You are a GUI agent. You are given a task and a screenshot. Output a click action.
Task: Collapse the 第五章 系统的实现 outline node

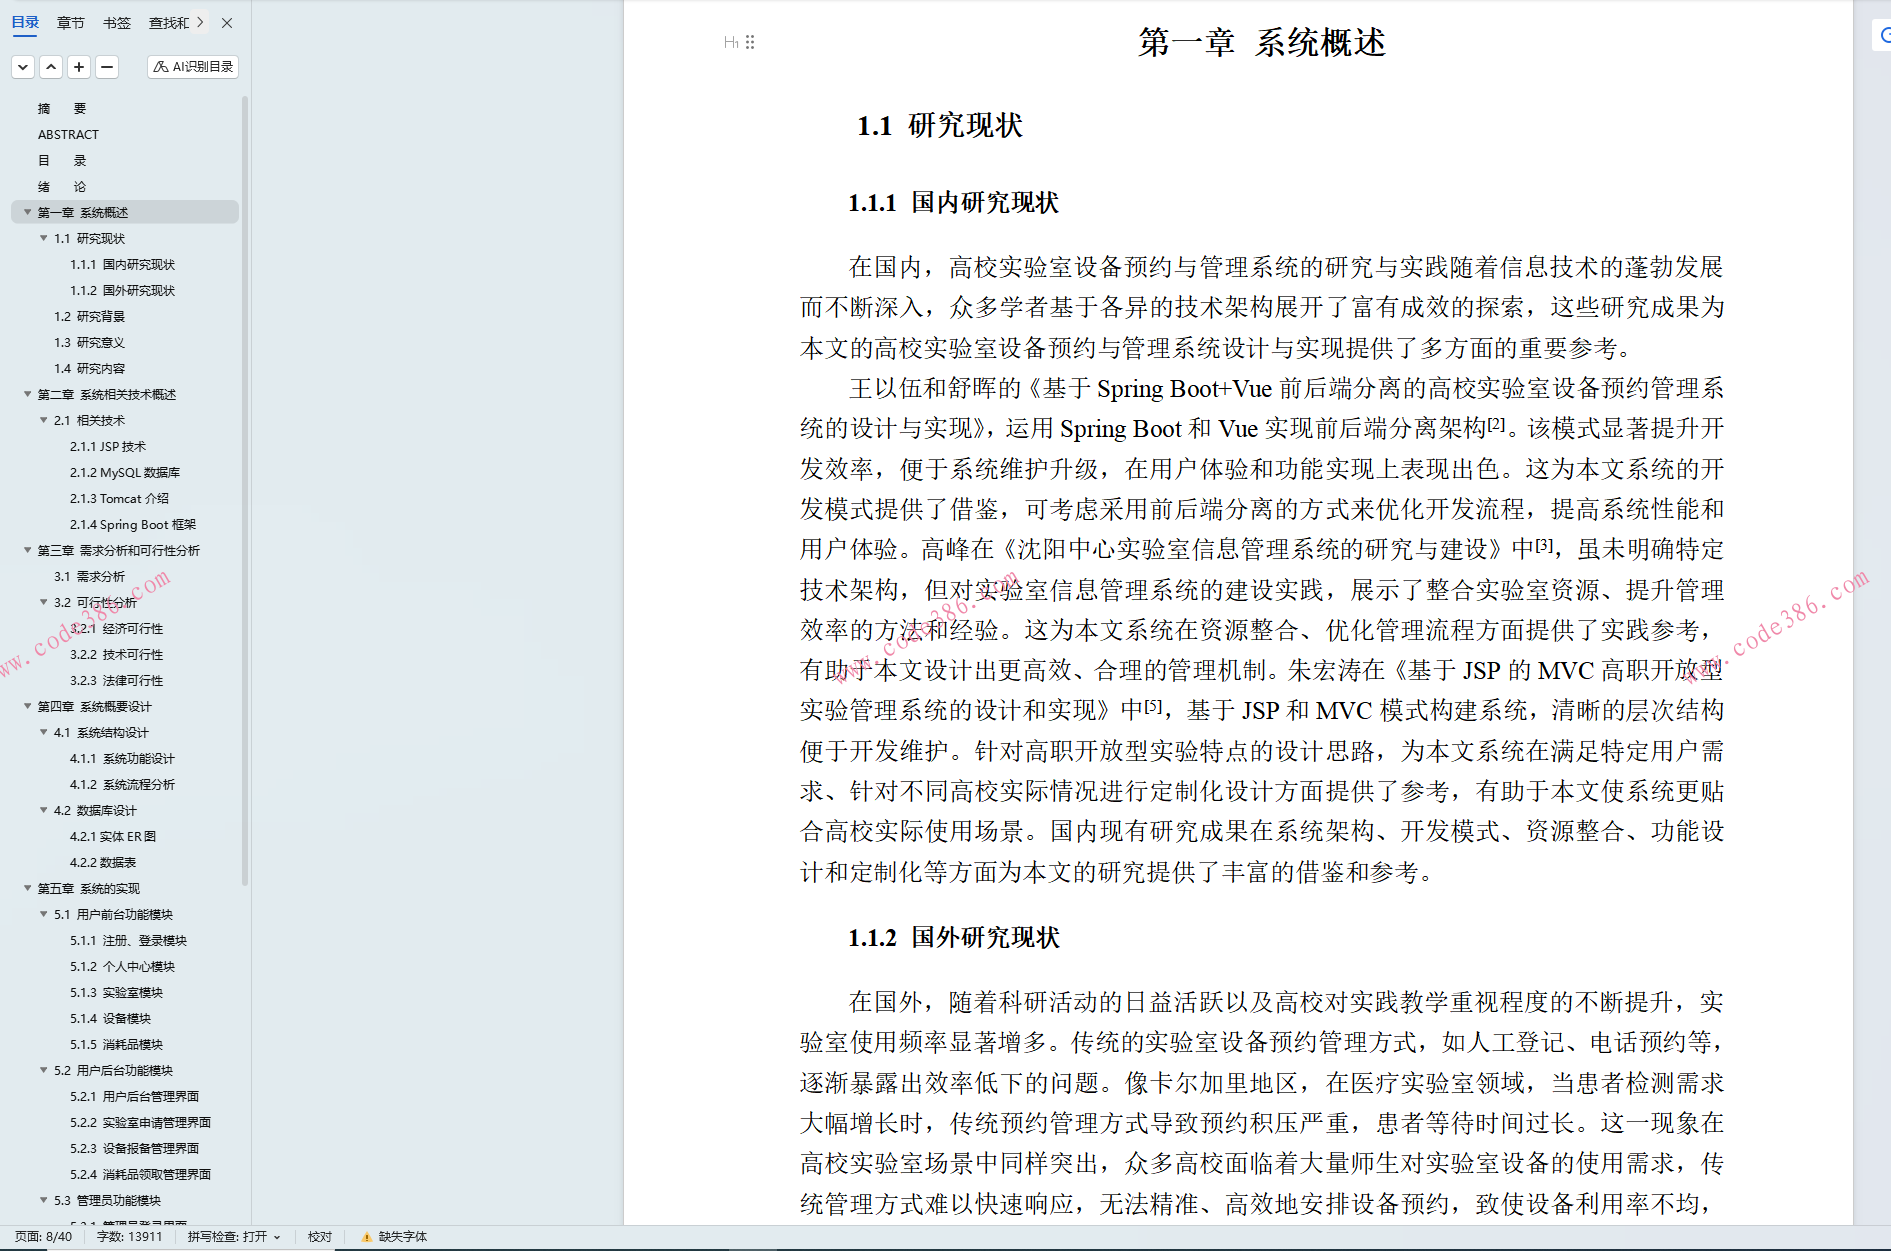[x=28, y=888]
